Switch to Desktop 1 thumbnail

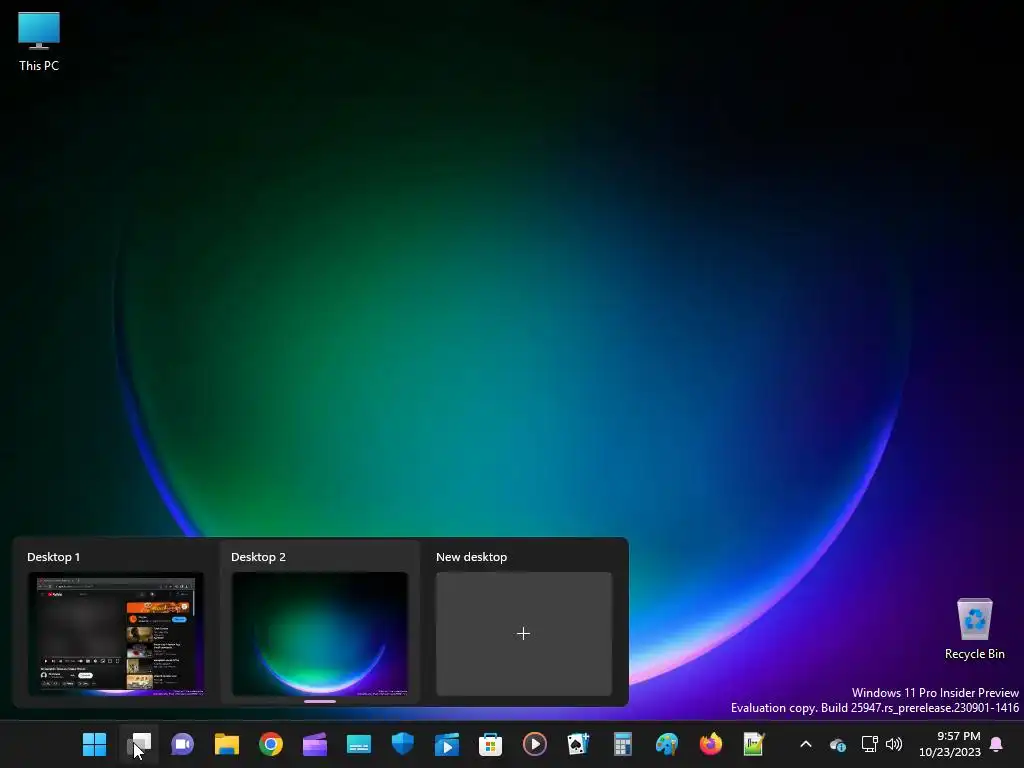(x=116, y=633)
